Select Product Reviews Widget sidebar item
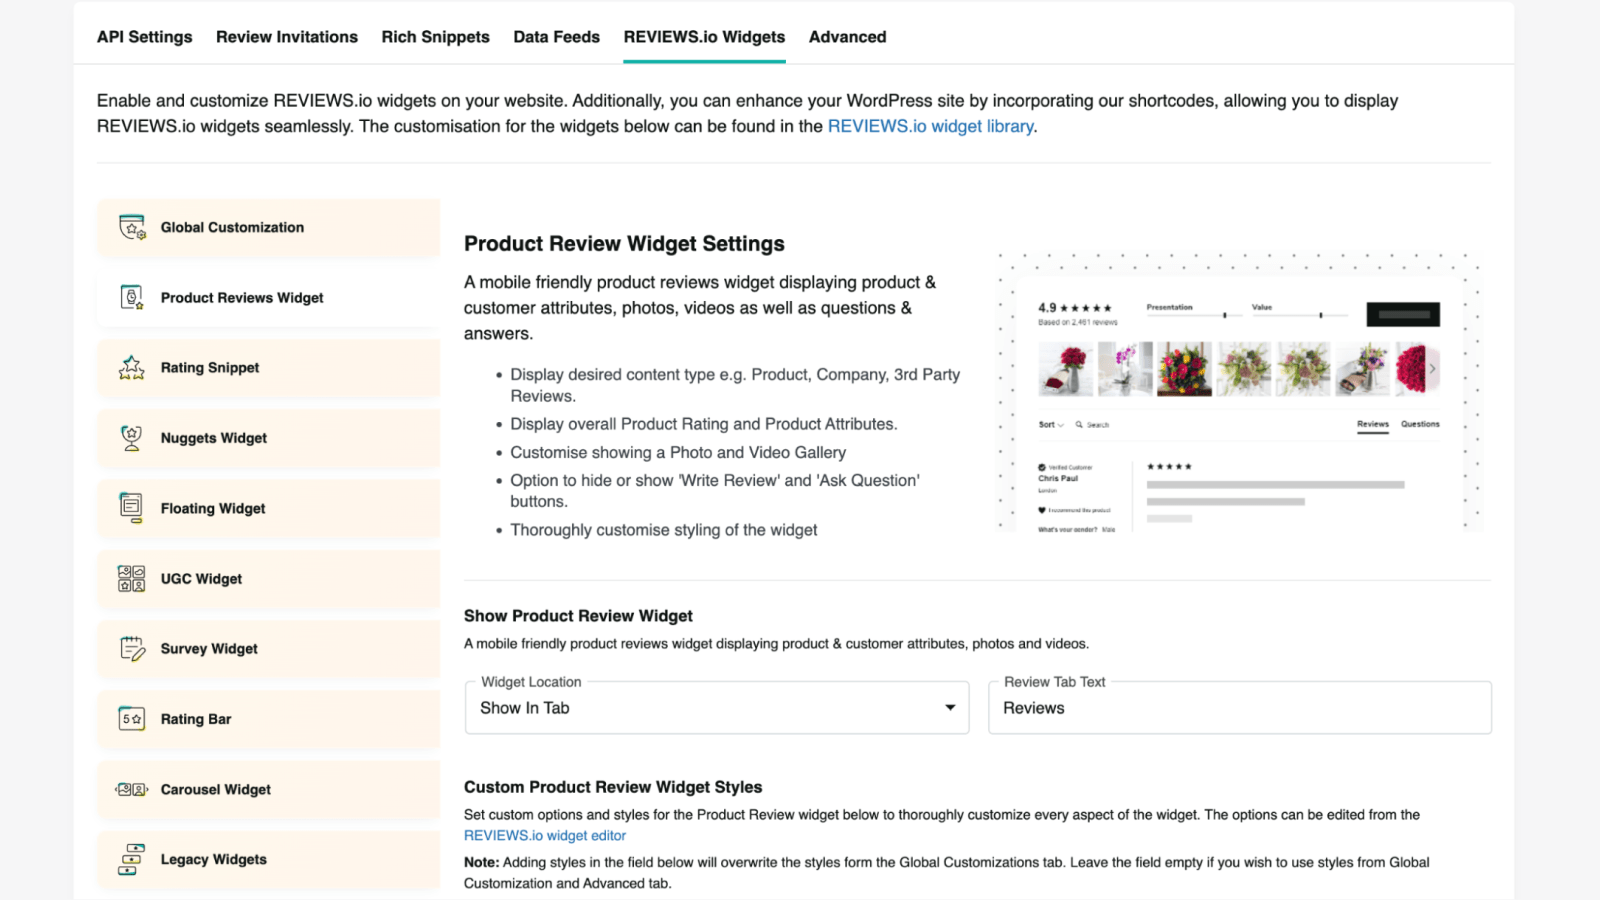 [269, 297]
